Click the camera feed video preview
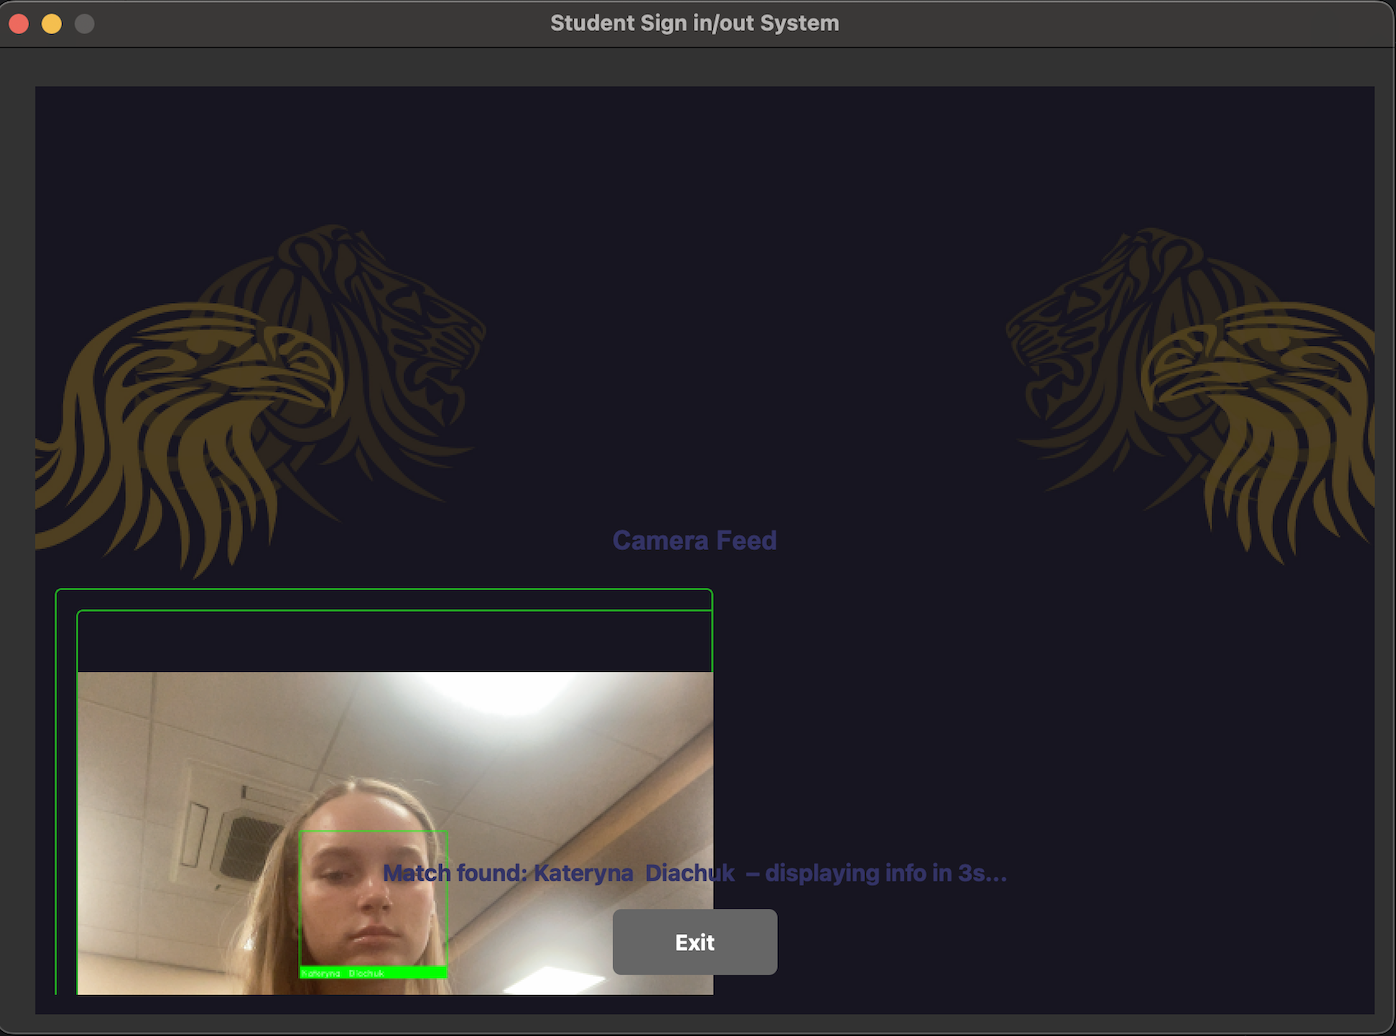This screenshot has width=1396, height=1036. 395,833
